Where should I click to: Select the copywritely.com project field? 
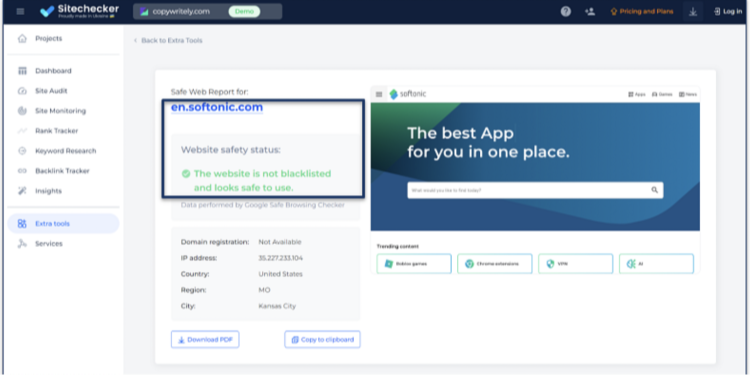208,11
